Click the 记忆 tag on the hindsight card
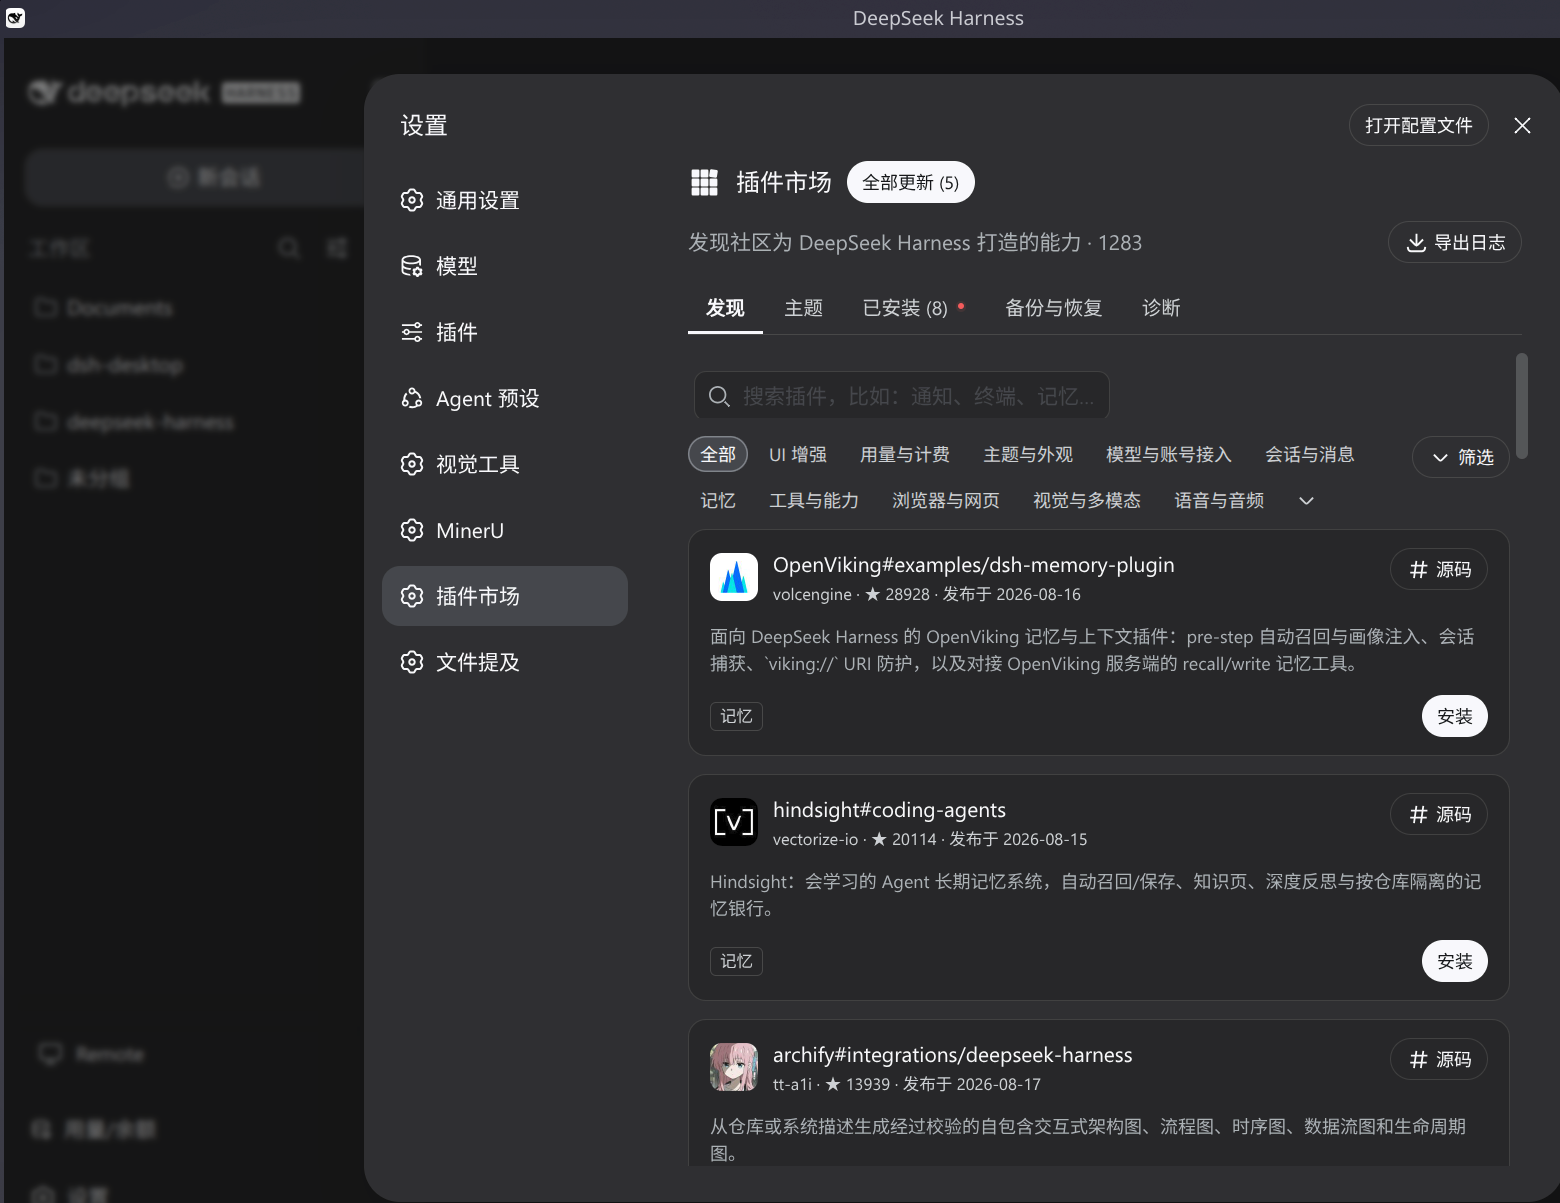The width and height of the screenshot is (1560, 1203). [x=736, y=961]
